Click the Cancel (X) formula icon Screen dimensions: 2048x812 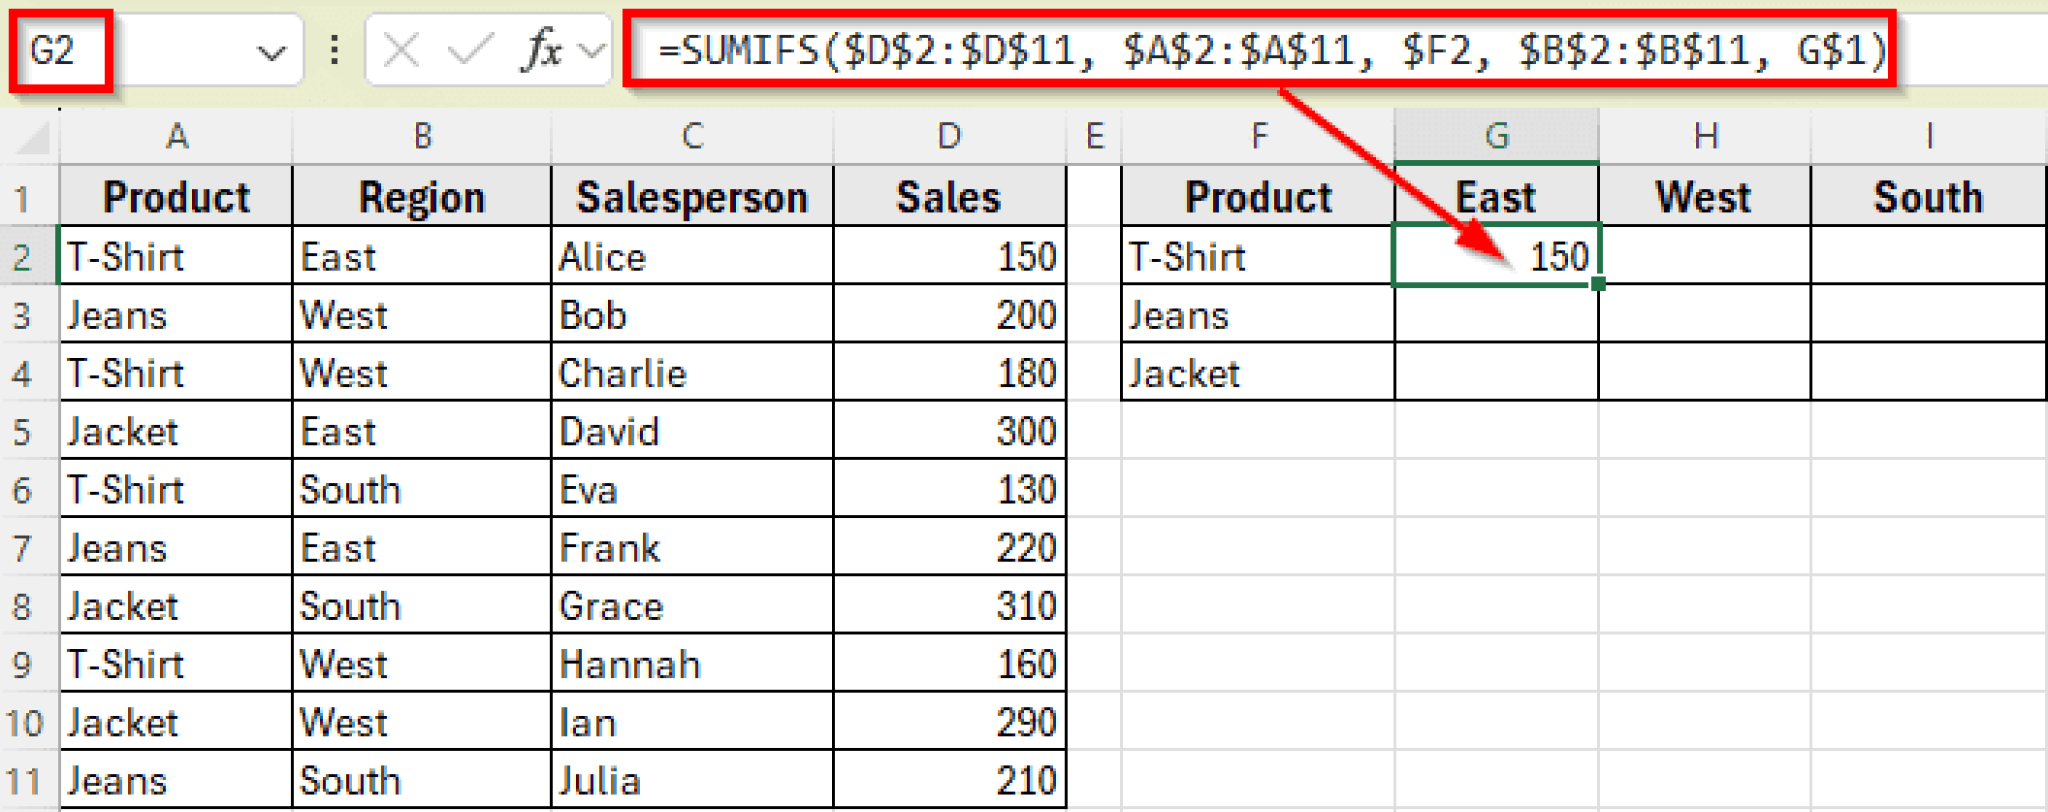(402, 49)
